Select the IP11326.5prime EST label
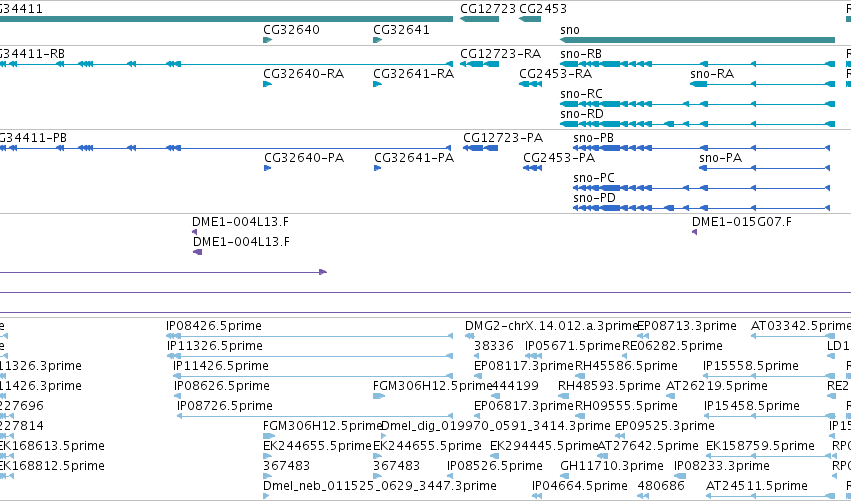 tap(215, 346)
